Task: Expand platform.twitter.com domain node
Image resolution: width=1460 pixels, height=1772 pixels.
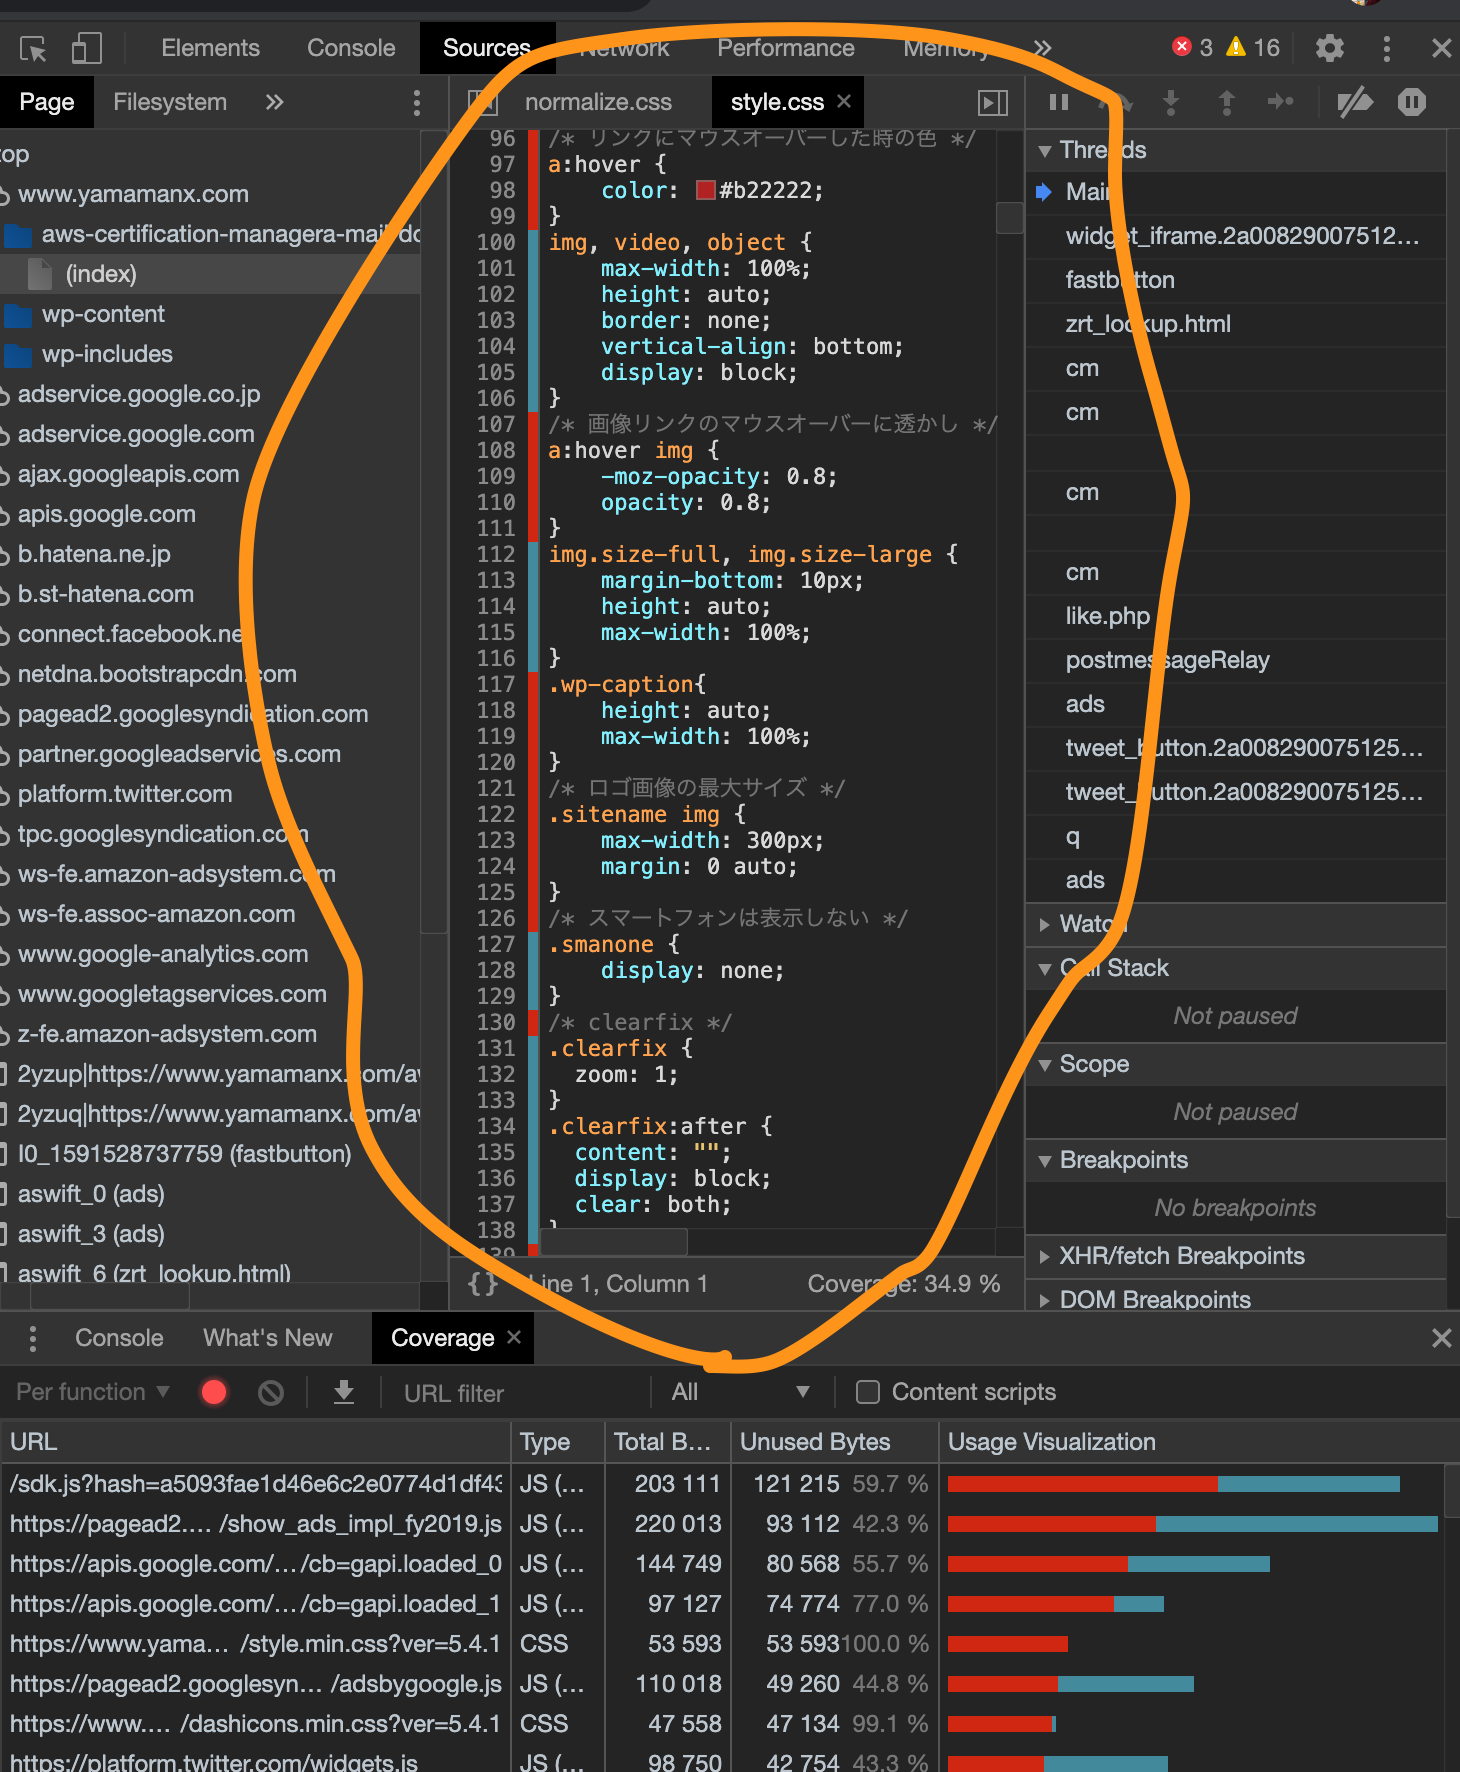Action: (x=210, y=794)
